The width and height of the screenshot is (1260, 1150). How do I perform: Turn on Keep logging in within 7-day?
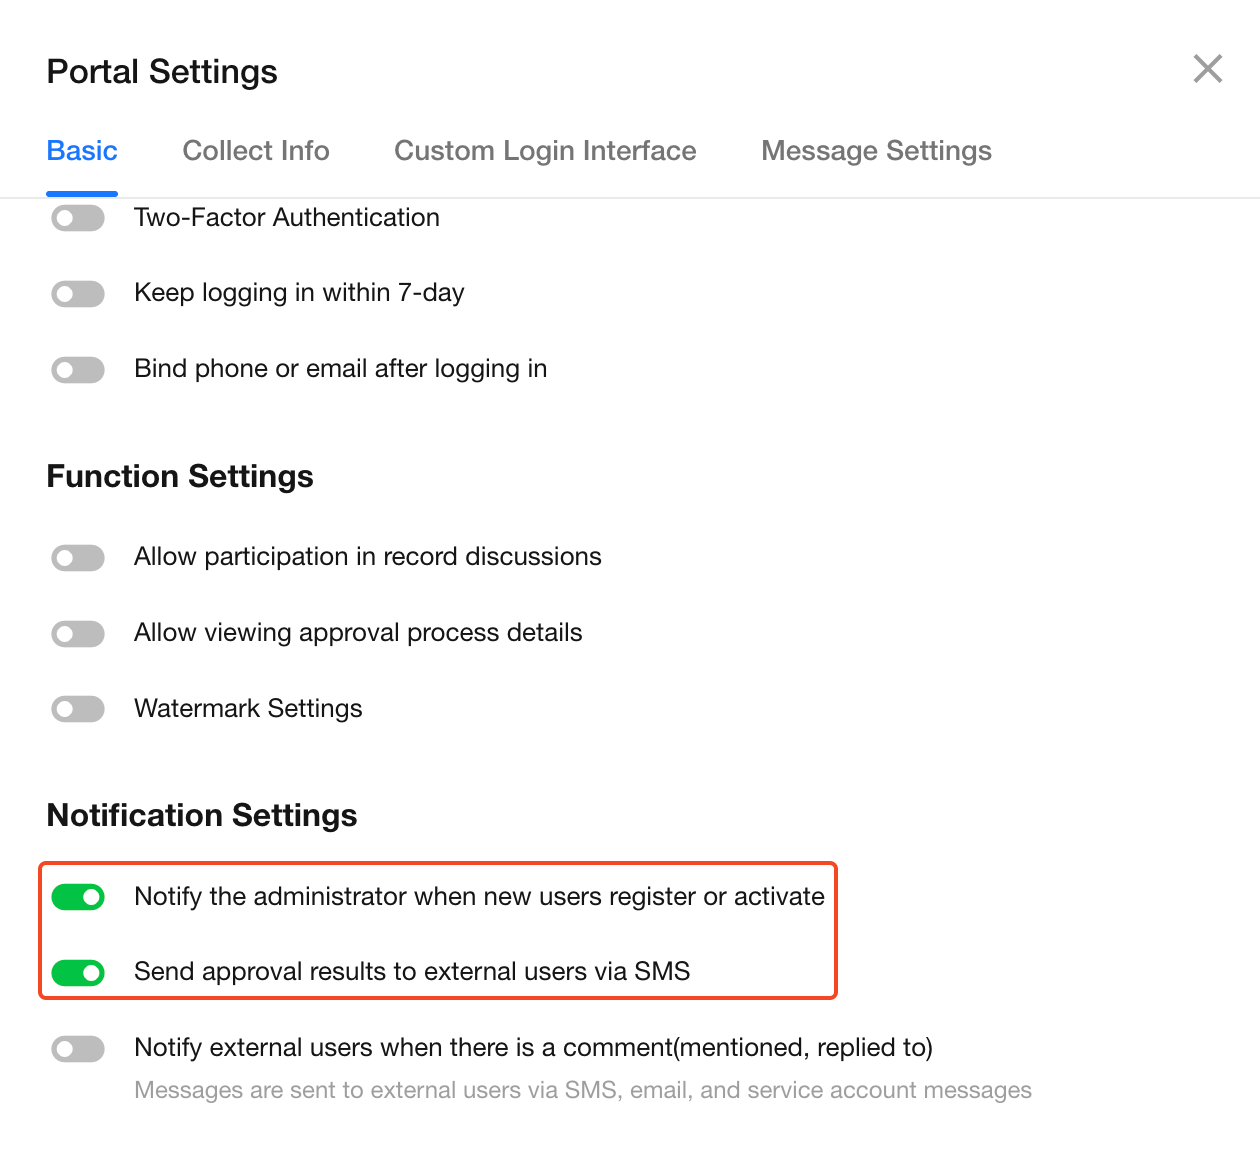pos(78,294)
